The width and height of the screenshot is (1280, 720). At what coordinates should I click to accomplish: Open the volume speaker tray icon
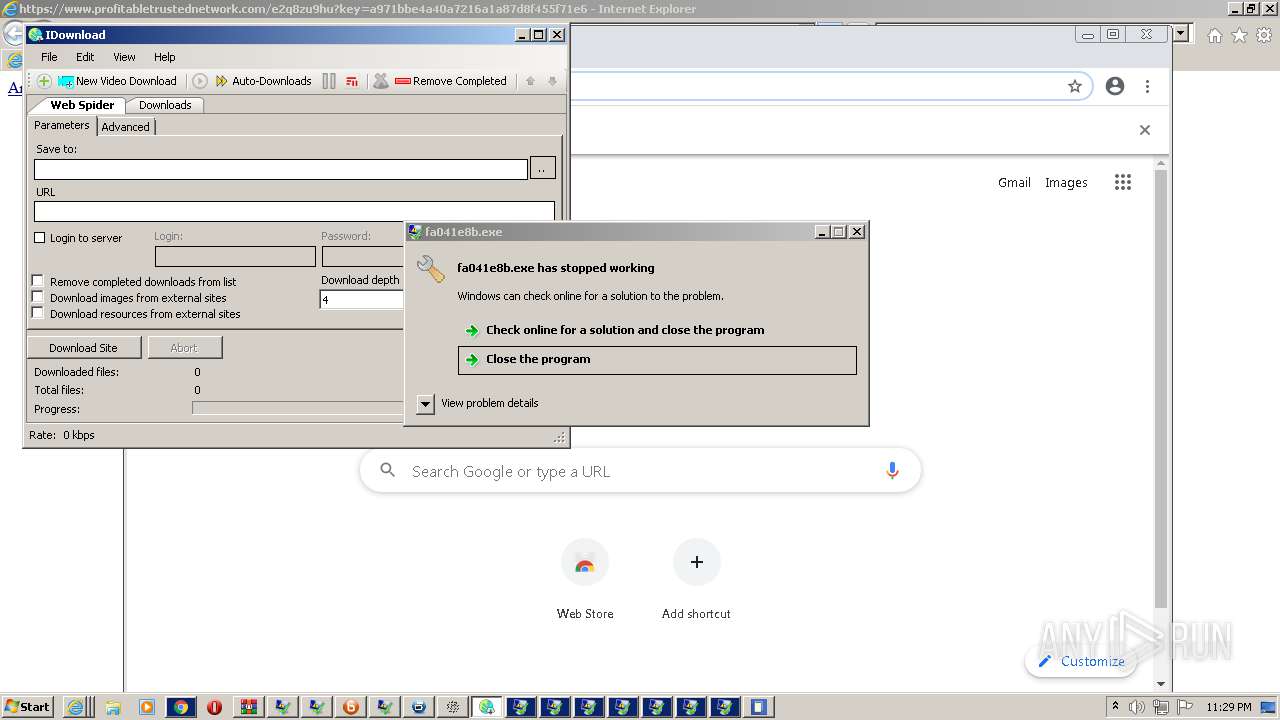1137,707
